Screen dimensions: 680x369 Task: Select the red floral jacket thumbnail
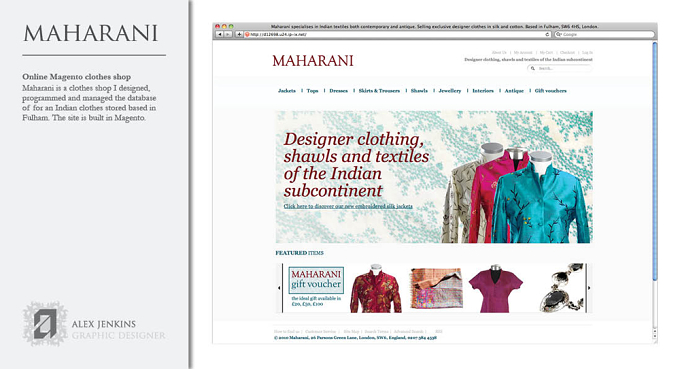(376, 288)
